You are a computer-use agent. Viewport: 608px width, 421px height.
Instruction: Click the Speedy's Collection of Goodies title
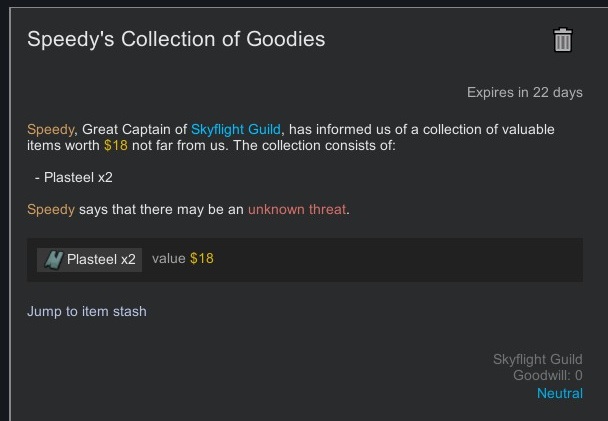[x=176, y=40]
